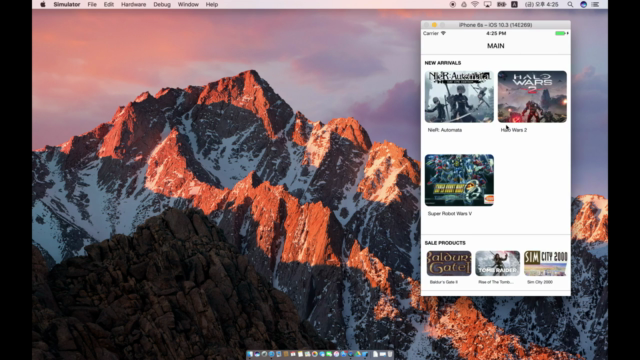Open Google Drive from the Dock
This screenshot has height=360, width=640.
(358, 354)
